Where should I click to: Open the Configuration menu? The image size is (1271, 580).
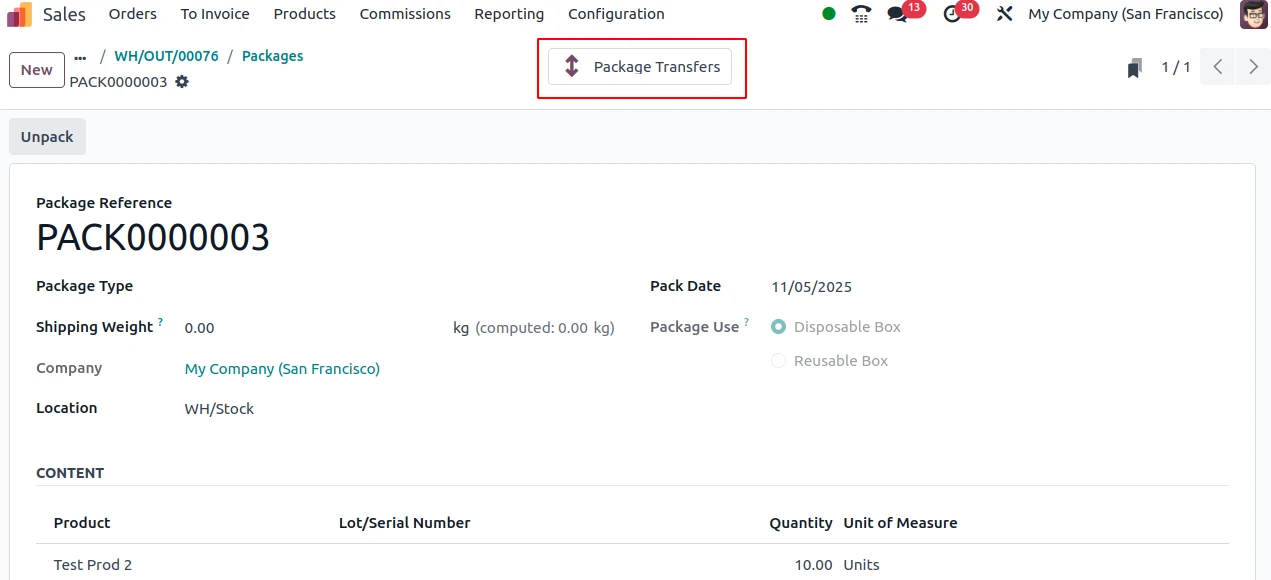click(x=616, y=14)
